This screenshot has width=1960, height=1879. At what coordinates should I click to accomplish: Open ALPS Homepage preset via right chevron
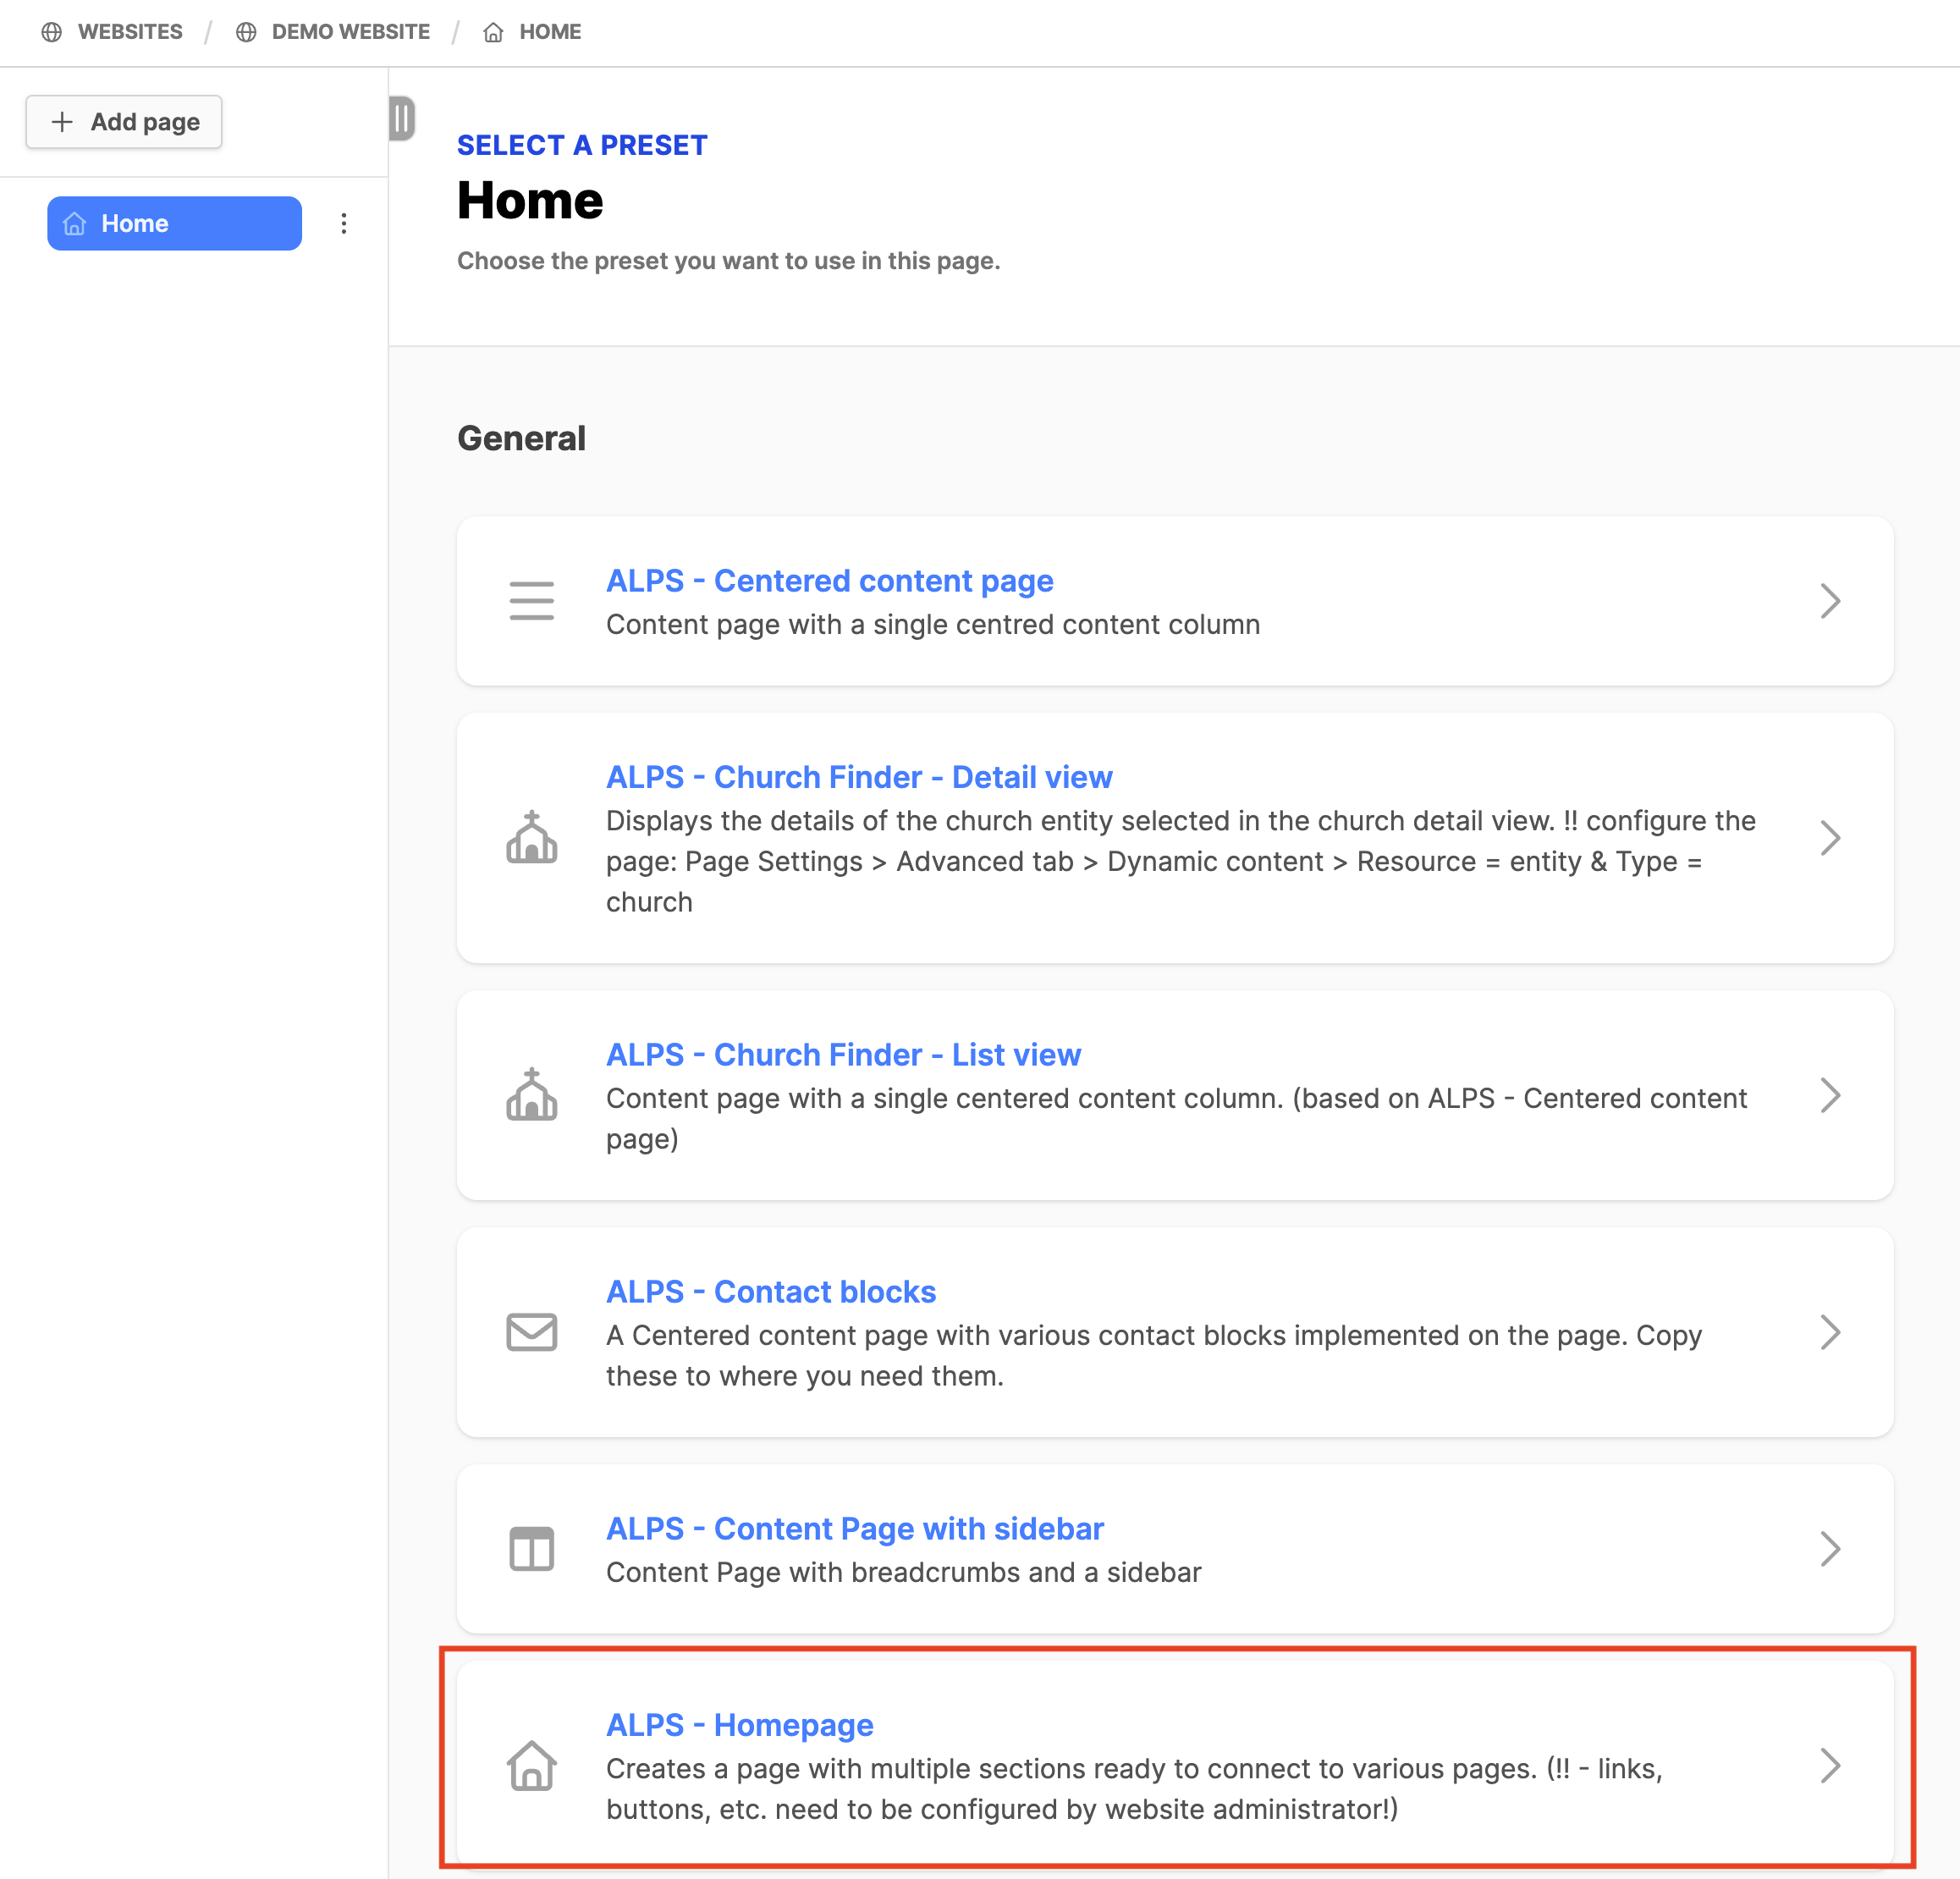(1829, 1766)
